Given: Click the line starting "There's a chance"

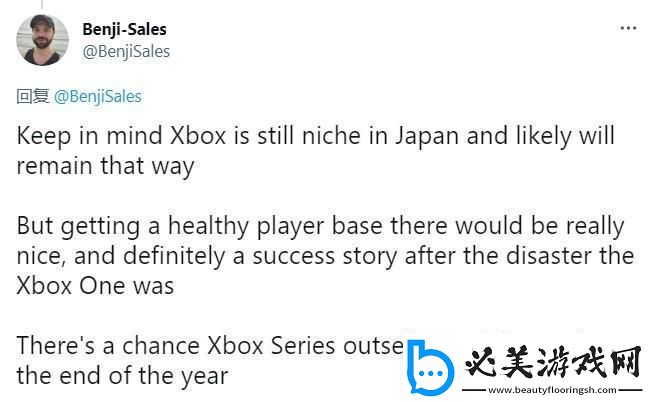Looking at the screenshot, I should (x=211, y=347).
